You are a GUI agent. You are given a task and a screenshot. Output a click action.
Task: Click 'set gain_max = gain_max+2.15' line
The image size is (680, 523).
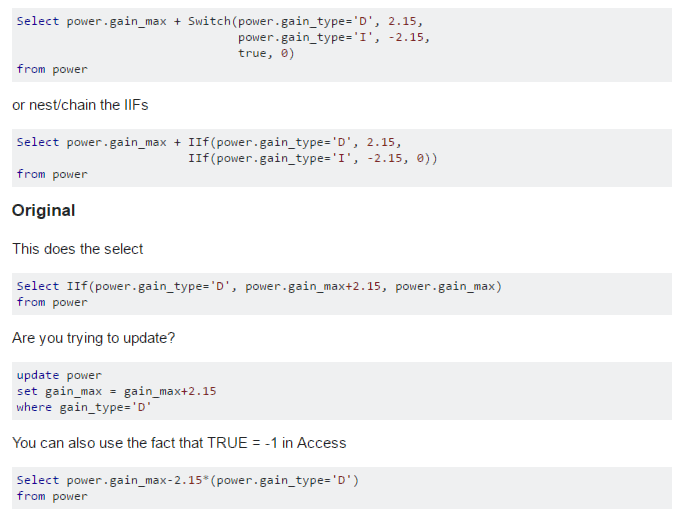click(116, 391)
